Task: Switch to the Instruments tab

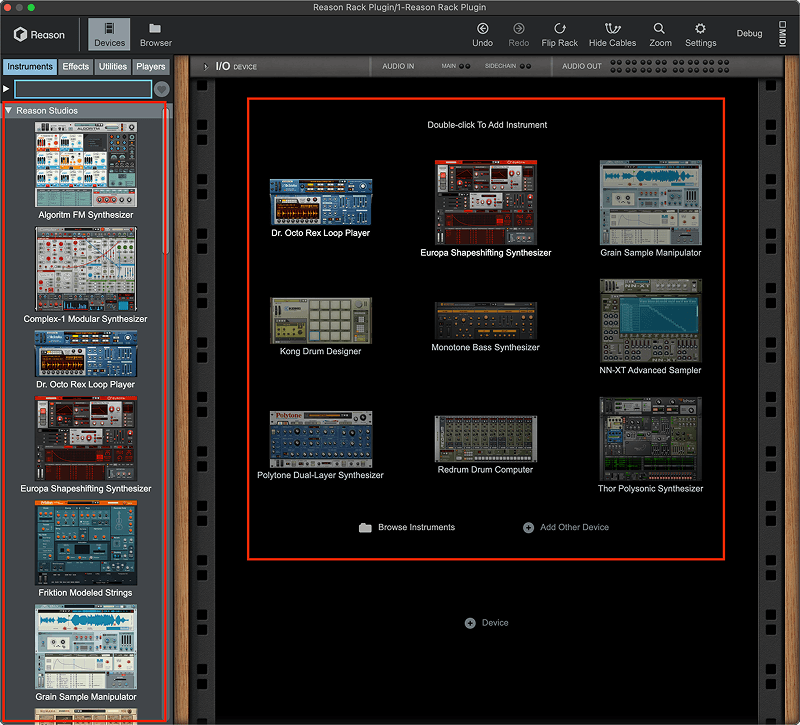Action: coord(30,67)
